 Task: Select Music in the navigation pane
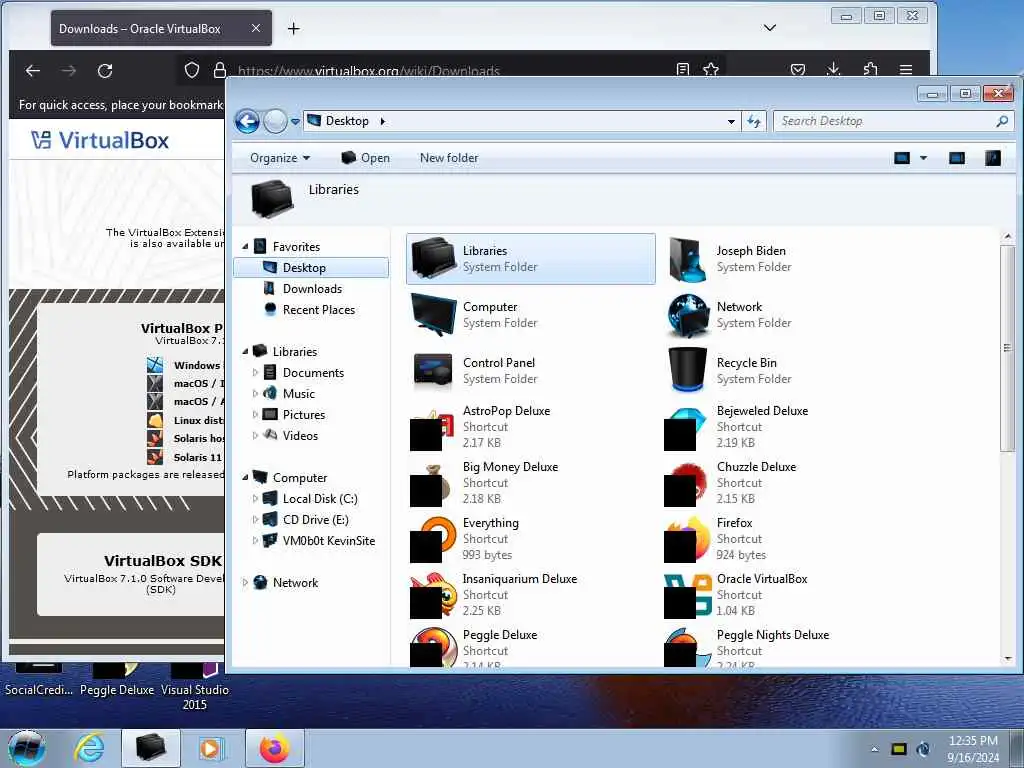point(298,394)
